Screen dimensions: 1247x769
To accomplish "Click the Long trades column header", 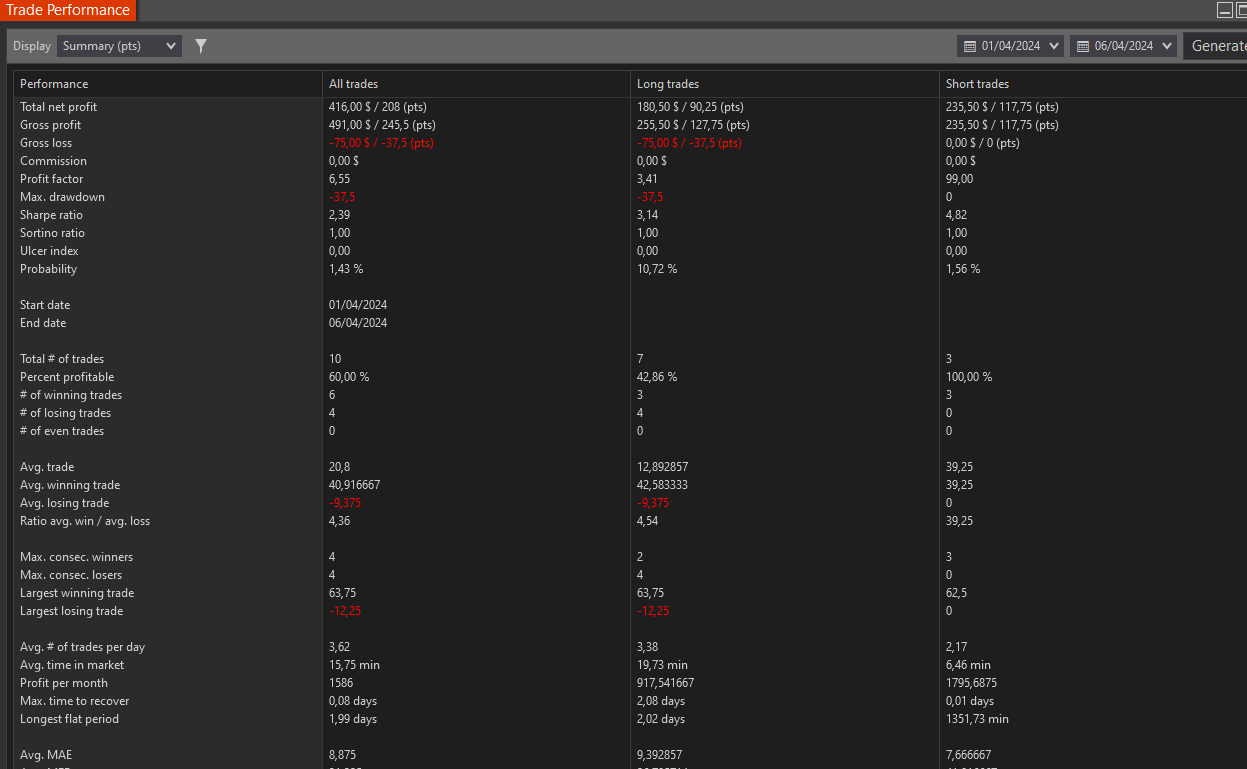I will (668, 84).
